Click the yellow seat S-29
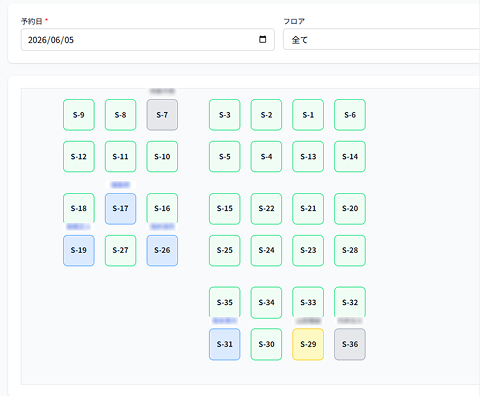 click(308, 344)
